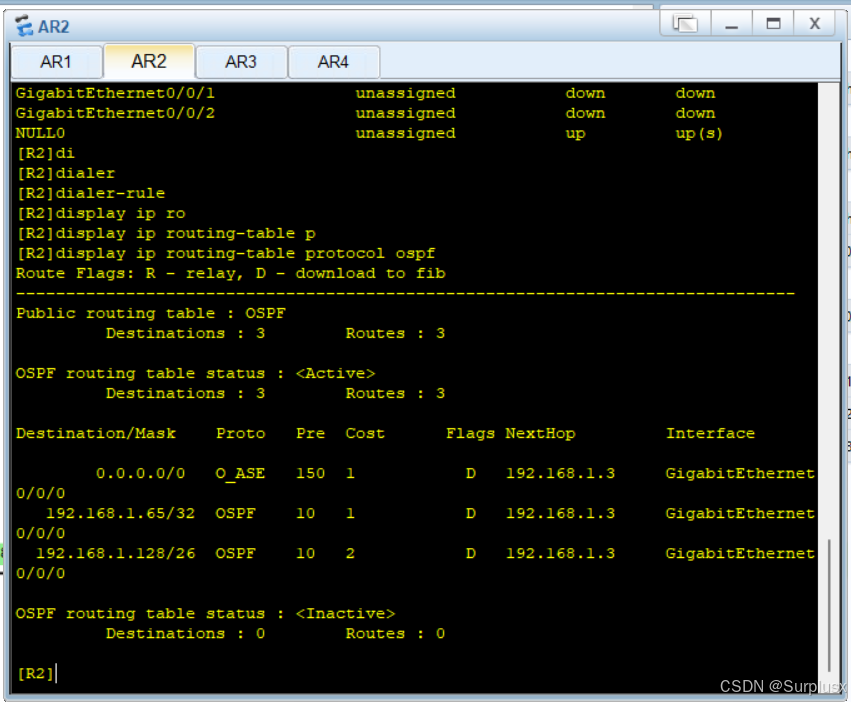
Task: Click the '[R2]display ip ro' command line
Action: click(x=101, y=213)
